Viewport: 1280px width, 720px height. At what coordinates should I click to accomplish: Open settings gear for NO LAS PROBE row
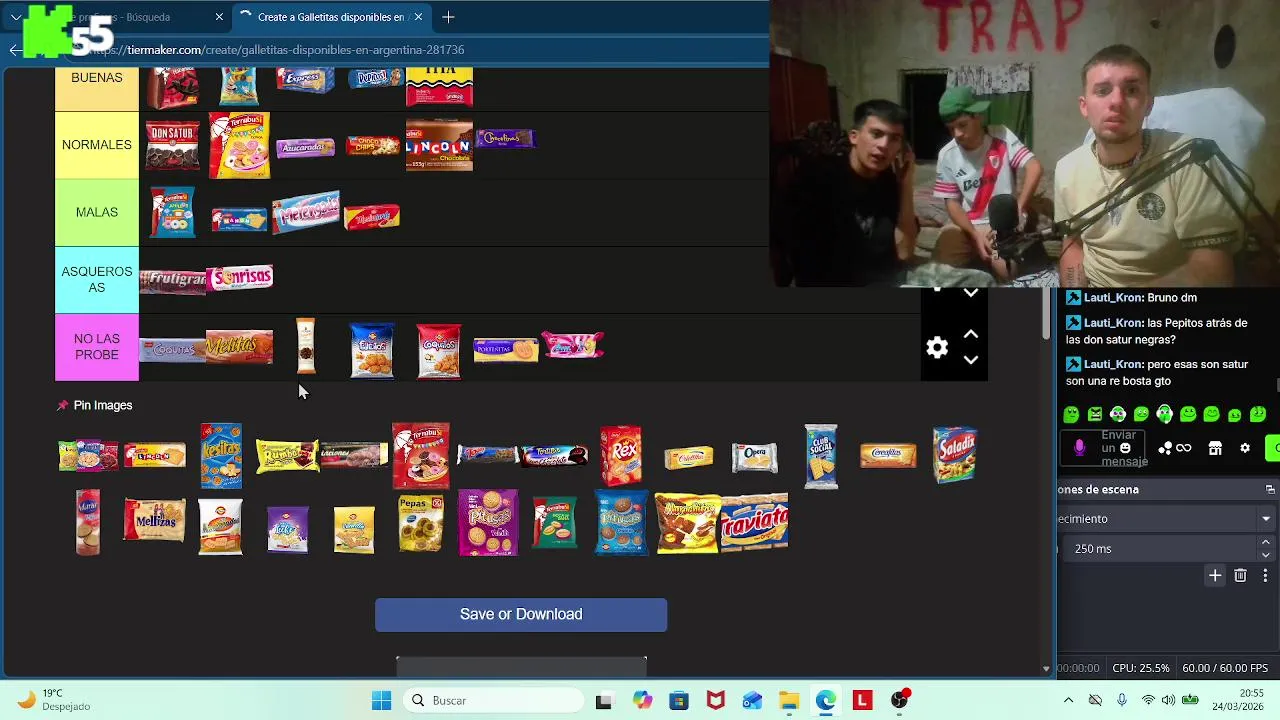(937, 347)
